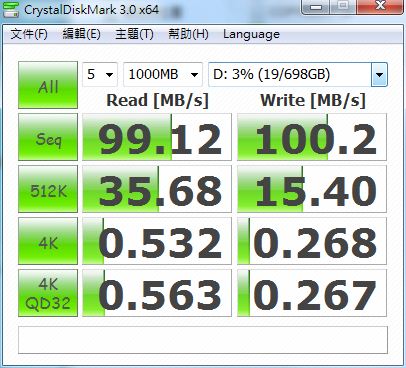
Task: Start the Seq benchmark test
Action: click(48, 137)
